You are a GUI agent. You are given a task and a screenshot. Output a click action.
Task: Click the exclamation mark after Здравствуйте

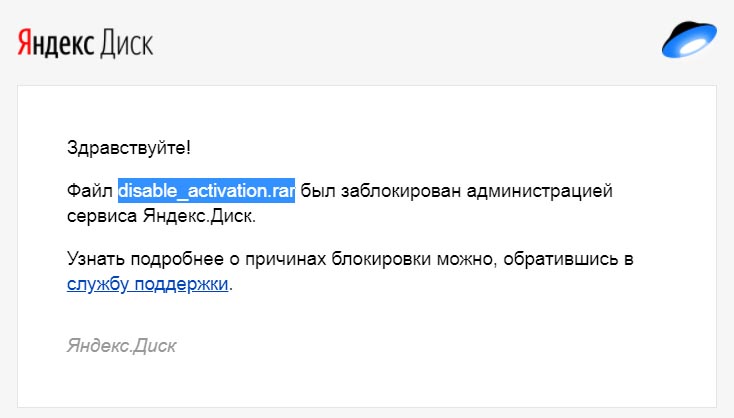(x=188, y=148)
